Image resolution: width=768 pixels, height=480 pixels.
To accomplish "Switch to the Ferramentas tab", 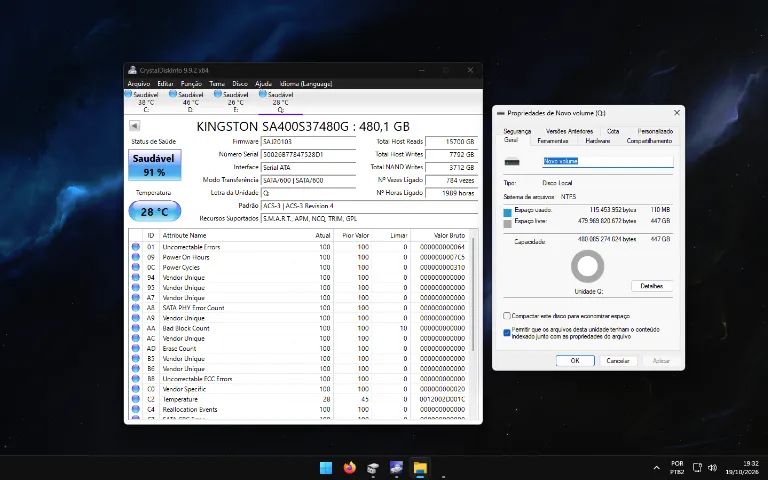I will [552, 141].
